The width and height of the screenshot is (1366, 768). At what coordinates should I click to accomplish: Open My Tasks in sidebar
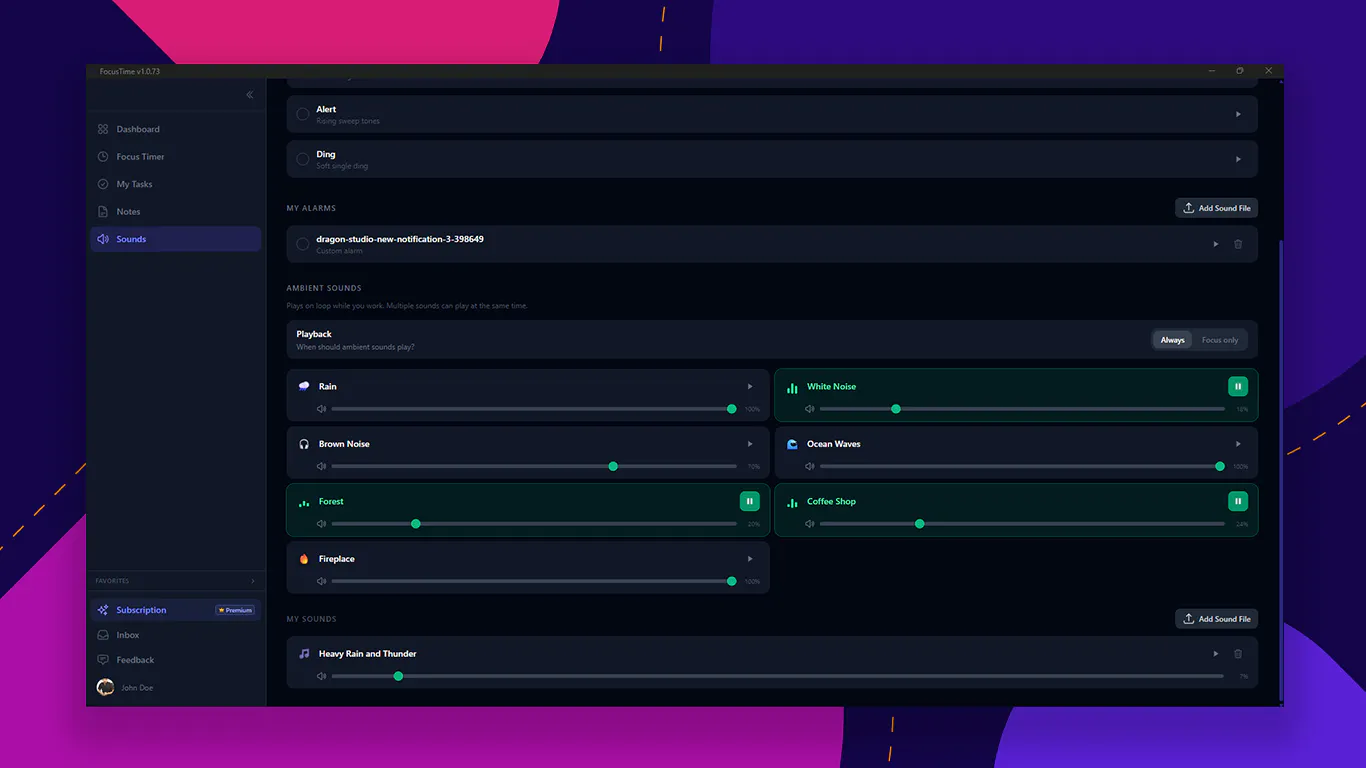click(175, 184)
